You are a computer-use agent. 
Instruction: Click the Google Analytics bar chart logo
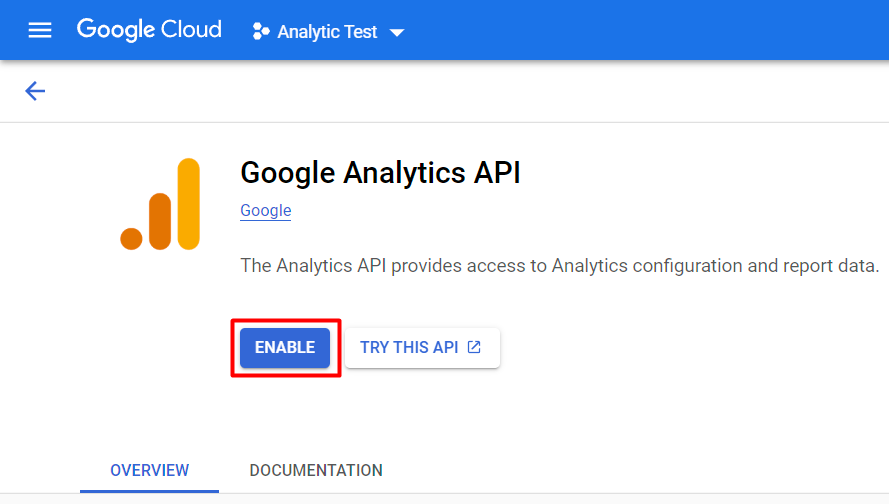click(160, 204)
